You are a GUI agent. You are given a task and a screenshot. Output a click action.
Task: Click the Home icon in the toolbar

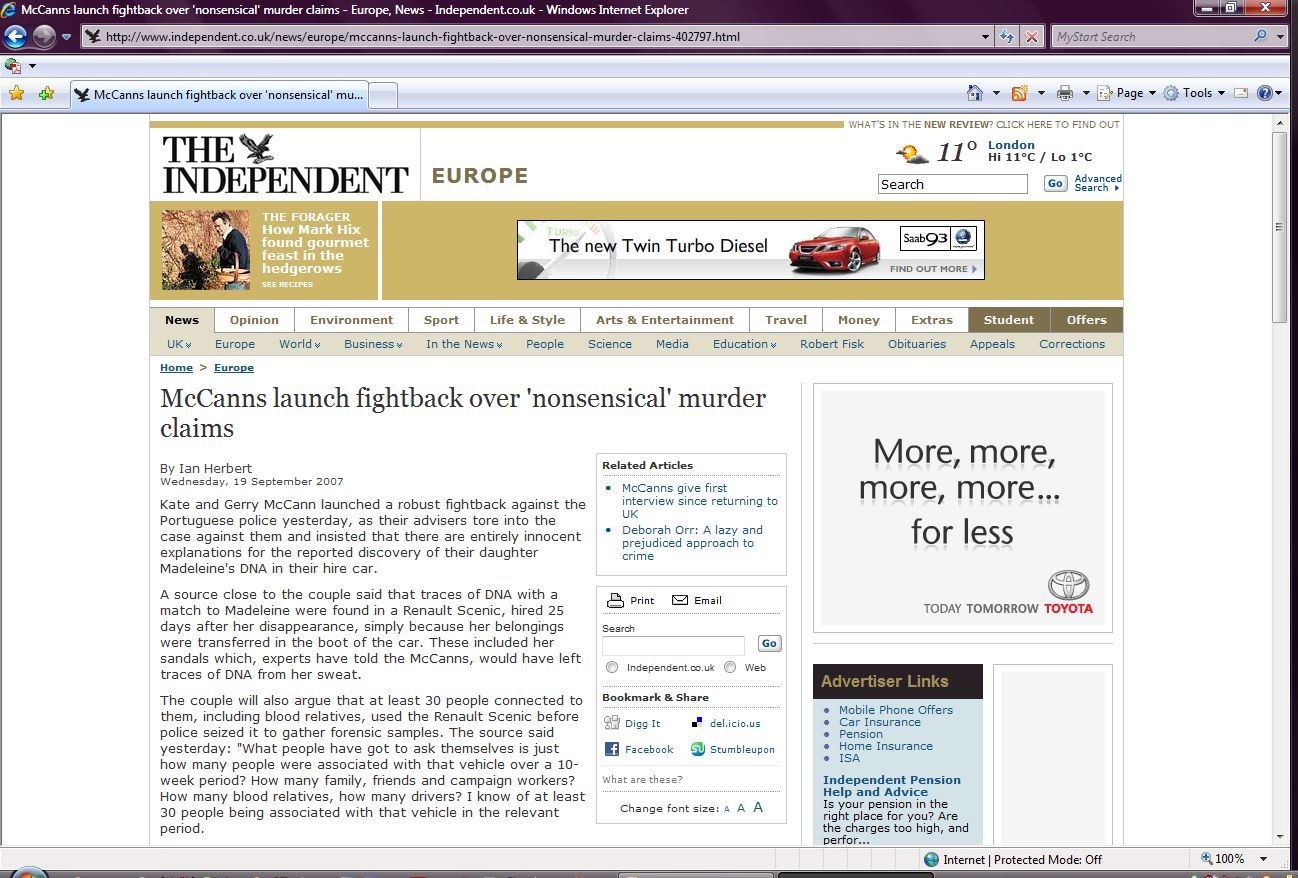pos(975,93)
